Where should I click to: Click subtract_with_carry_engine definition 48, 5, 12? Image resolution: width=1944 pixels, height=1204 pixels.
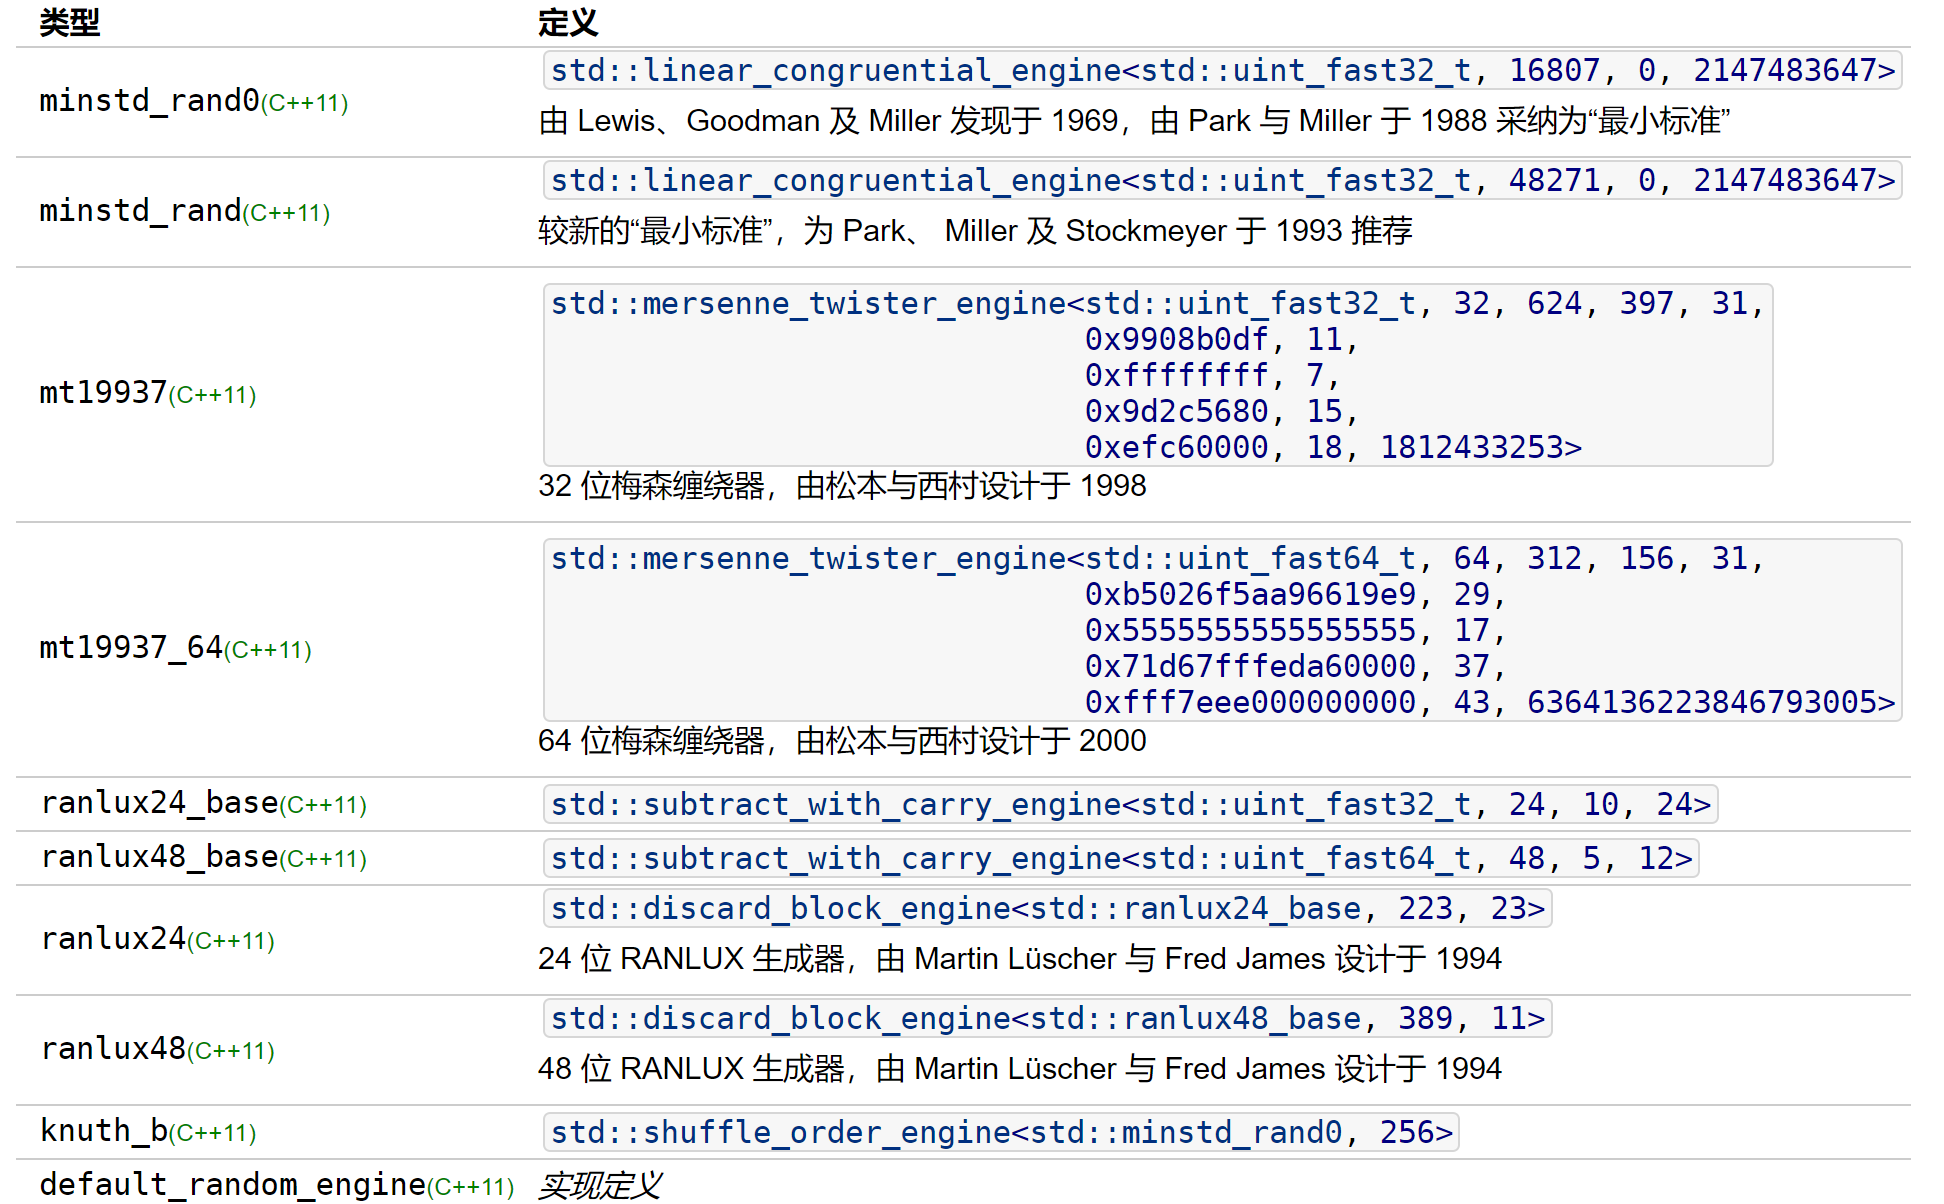click(x=1121, y=858)
